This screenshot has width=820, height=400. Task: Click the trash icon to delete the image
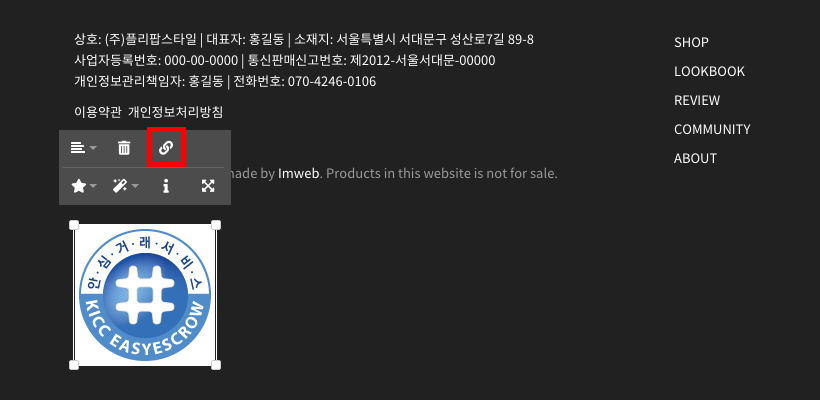124,148
